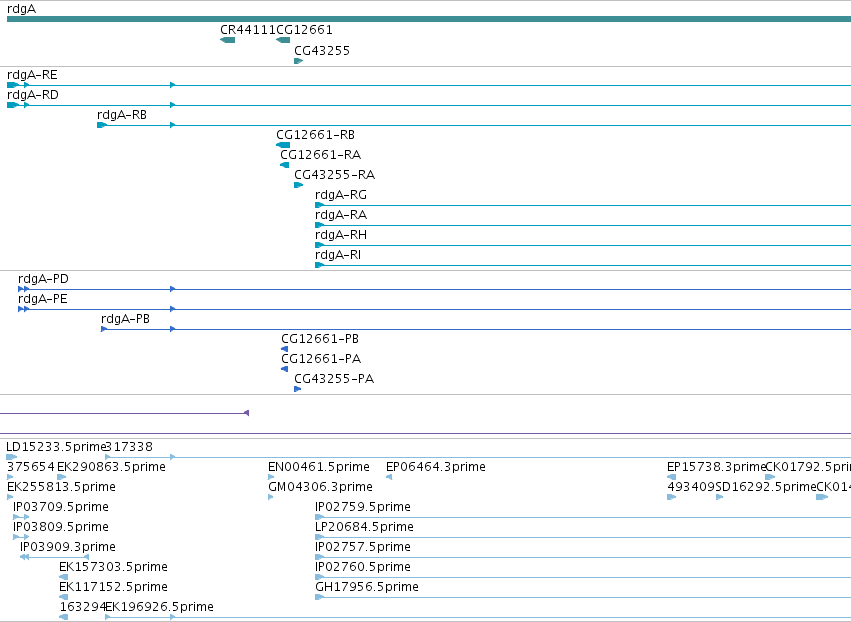Select the 493409 EST feature
851x622 pixels.
(671, 497)
